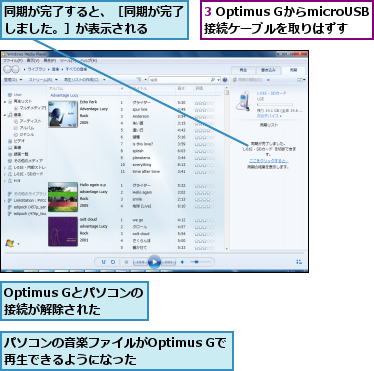Viewport: 374px width, 371px height.
Task: Expand the L-01E 内部ストレージ node
Action: click(x=5, y=168)
